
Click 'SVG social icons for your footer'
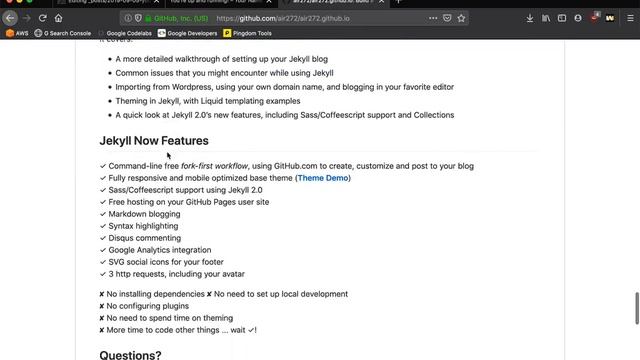(x=166, y=262)
